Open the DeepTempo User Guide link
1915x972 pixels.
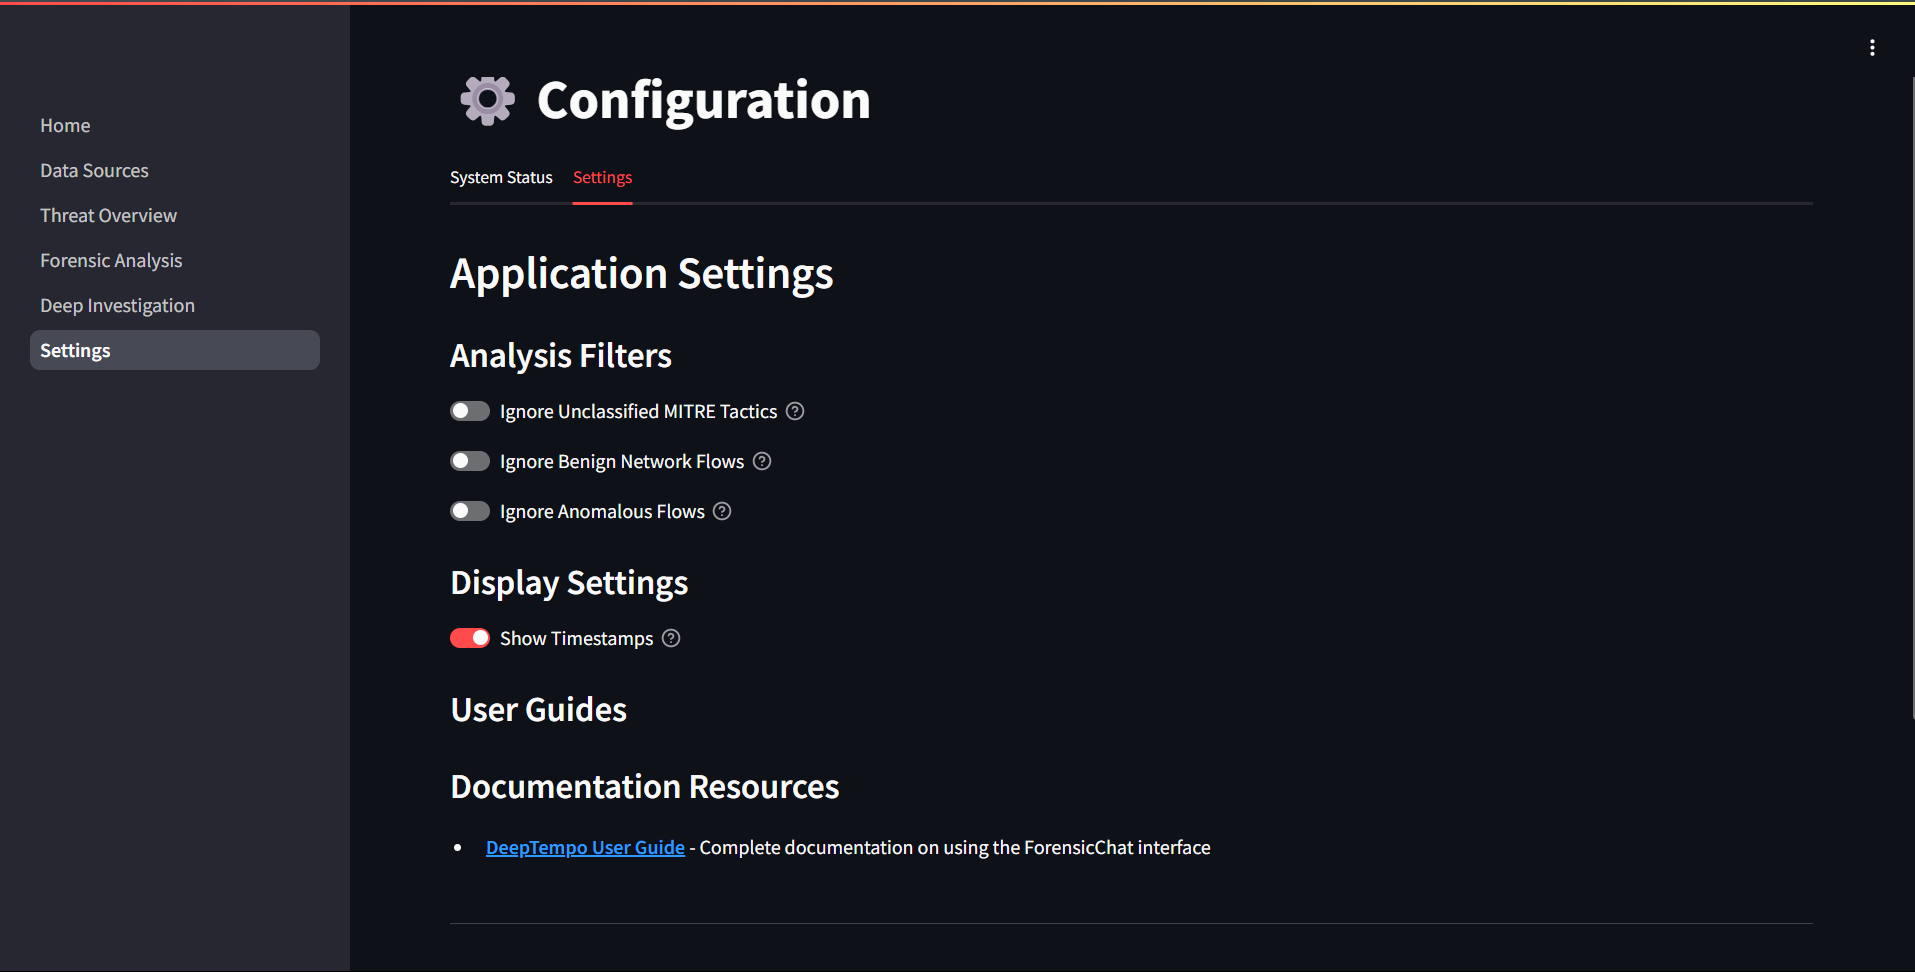tap(585, 848)
